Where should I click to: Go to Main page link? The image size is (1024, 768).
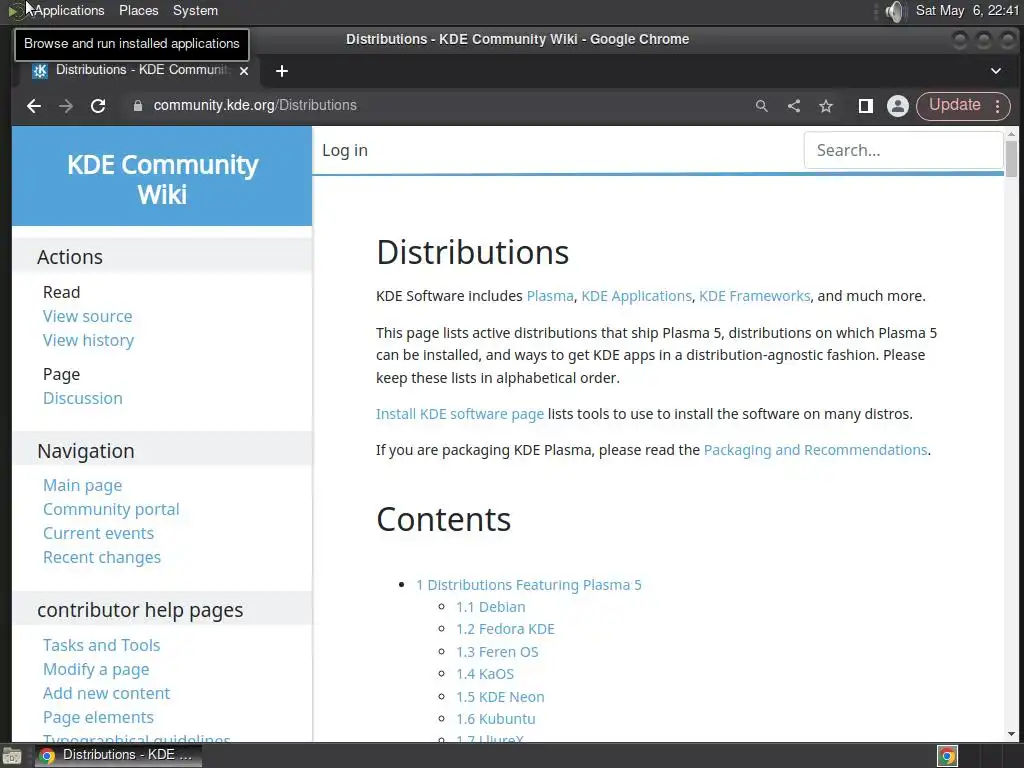click(82, 485)
